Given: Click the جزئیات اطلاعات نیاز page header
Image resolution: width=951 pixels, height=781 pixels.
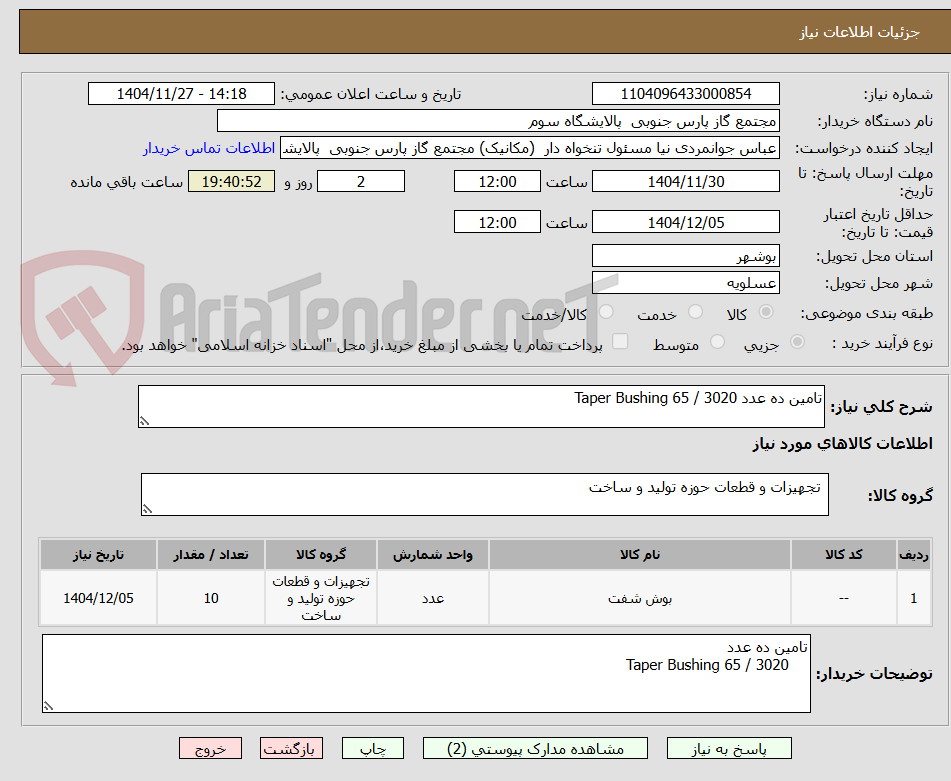Looking at the screenshot, I should 859,32.
